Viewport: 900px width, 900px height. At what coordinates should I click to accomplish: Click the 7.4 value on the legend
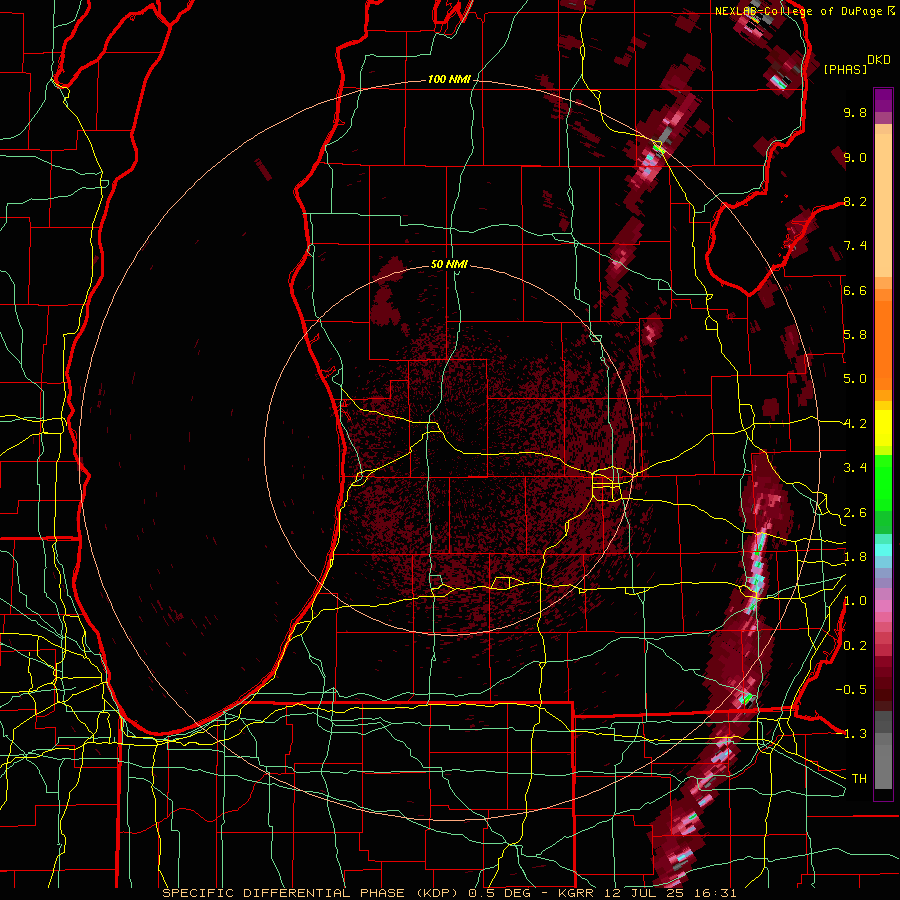pos(855,246)
